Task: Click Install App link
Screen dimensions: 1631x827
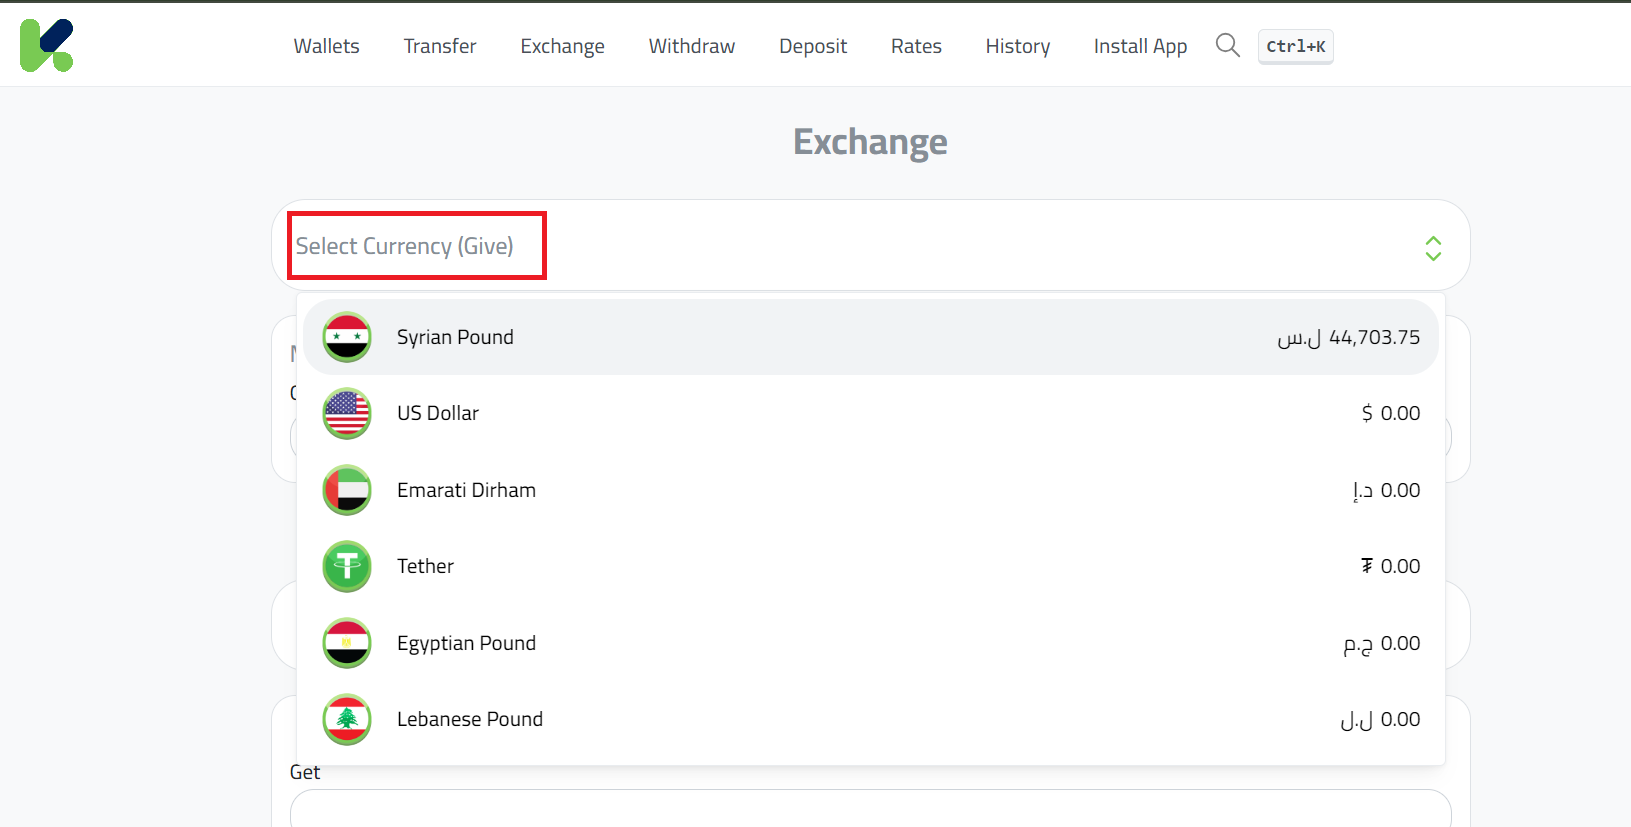Action: pyautogui.click(x=1140, y=46)
